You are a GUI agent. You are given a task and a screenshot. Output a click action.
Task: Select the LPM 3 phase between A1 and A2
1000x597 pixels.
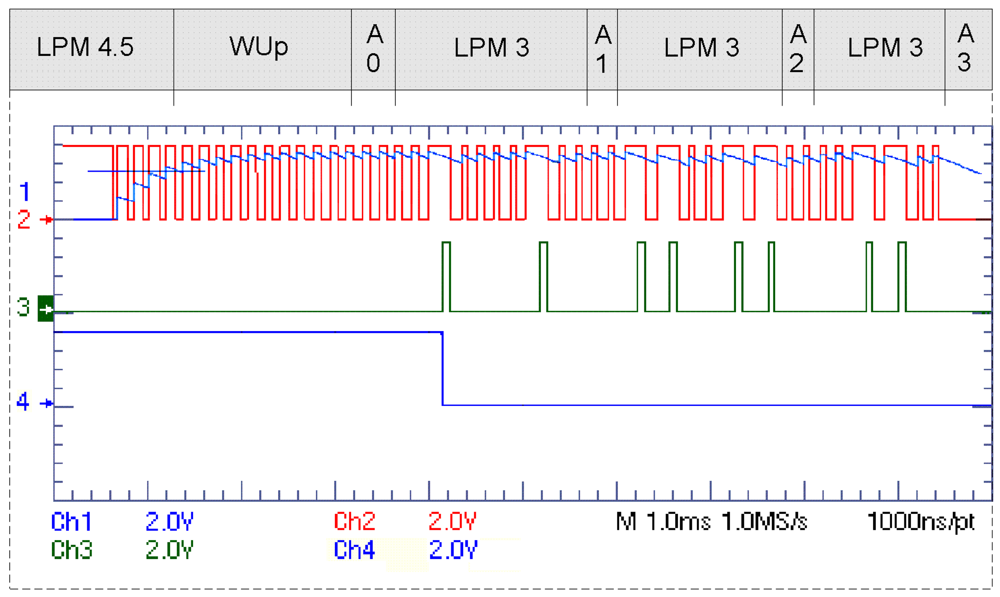click(x=702, y=48)
